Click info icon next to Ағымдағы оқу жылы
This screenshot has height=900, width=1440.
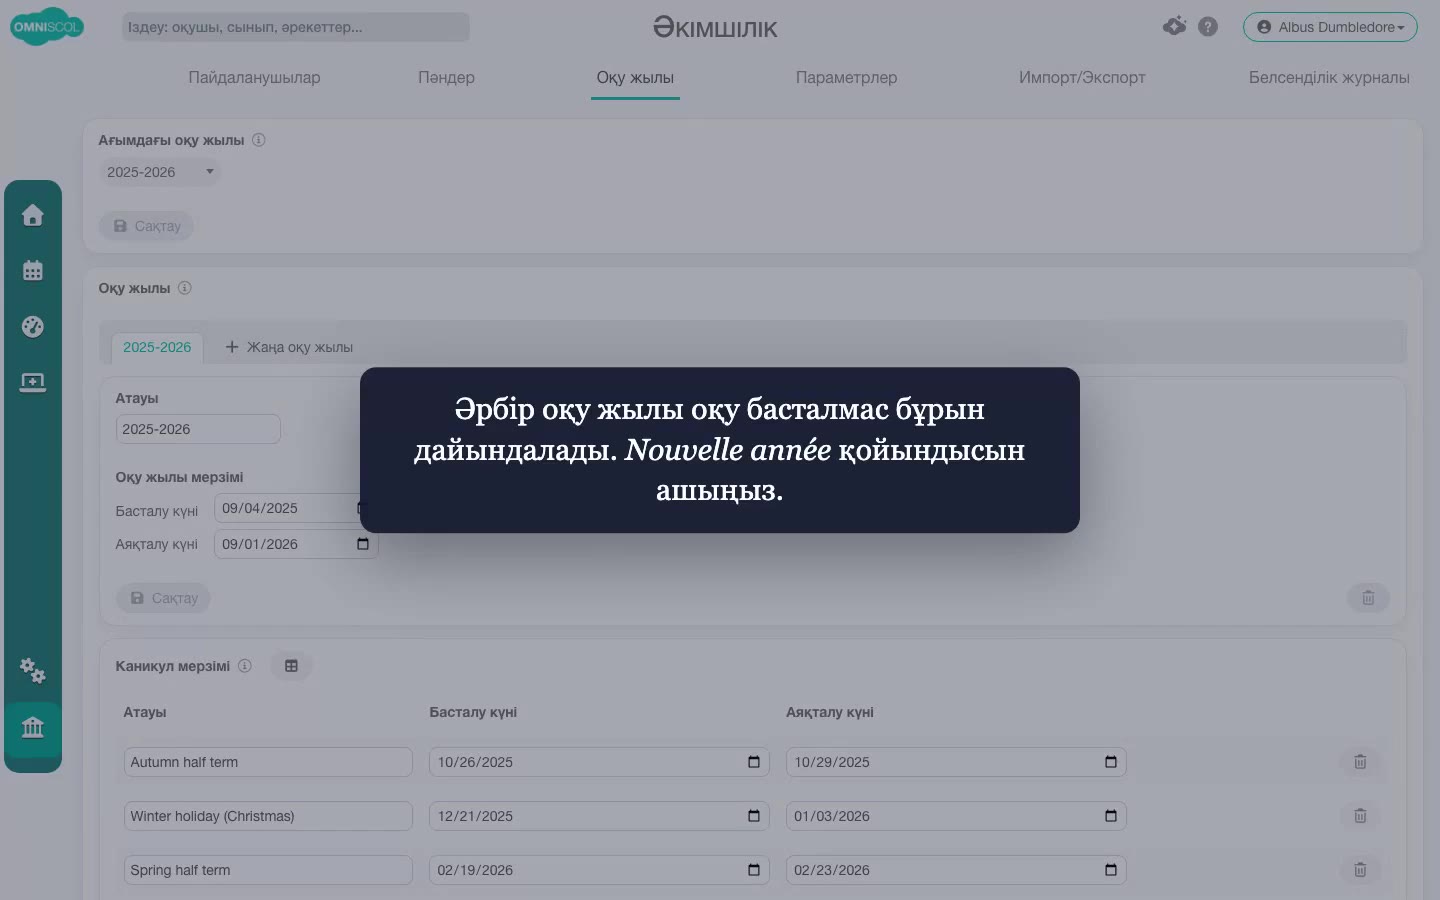(258, 140)
